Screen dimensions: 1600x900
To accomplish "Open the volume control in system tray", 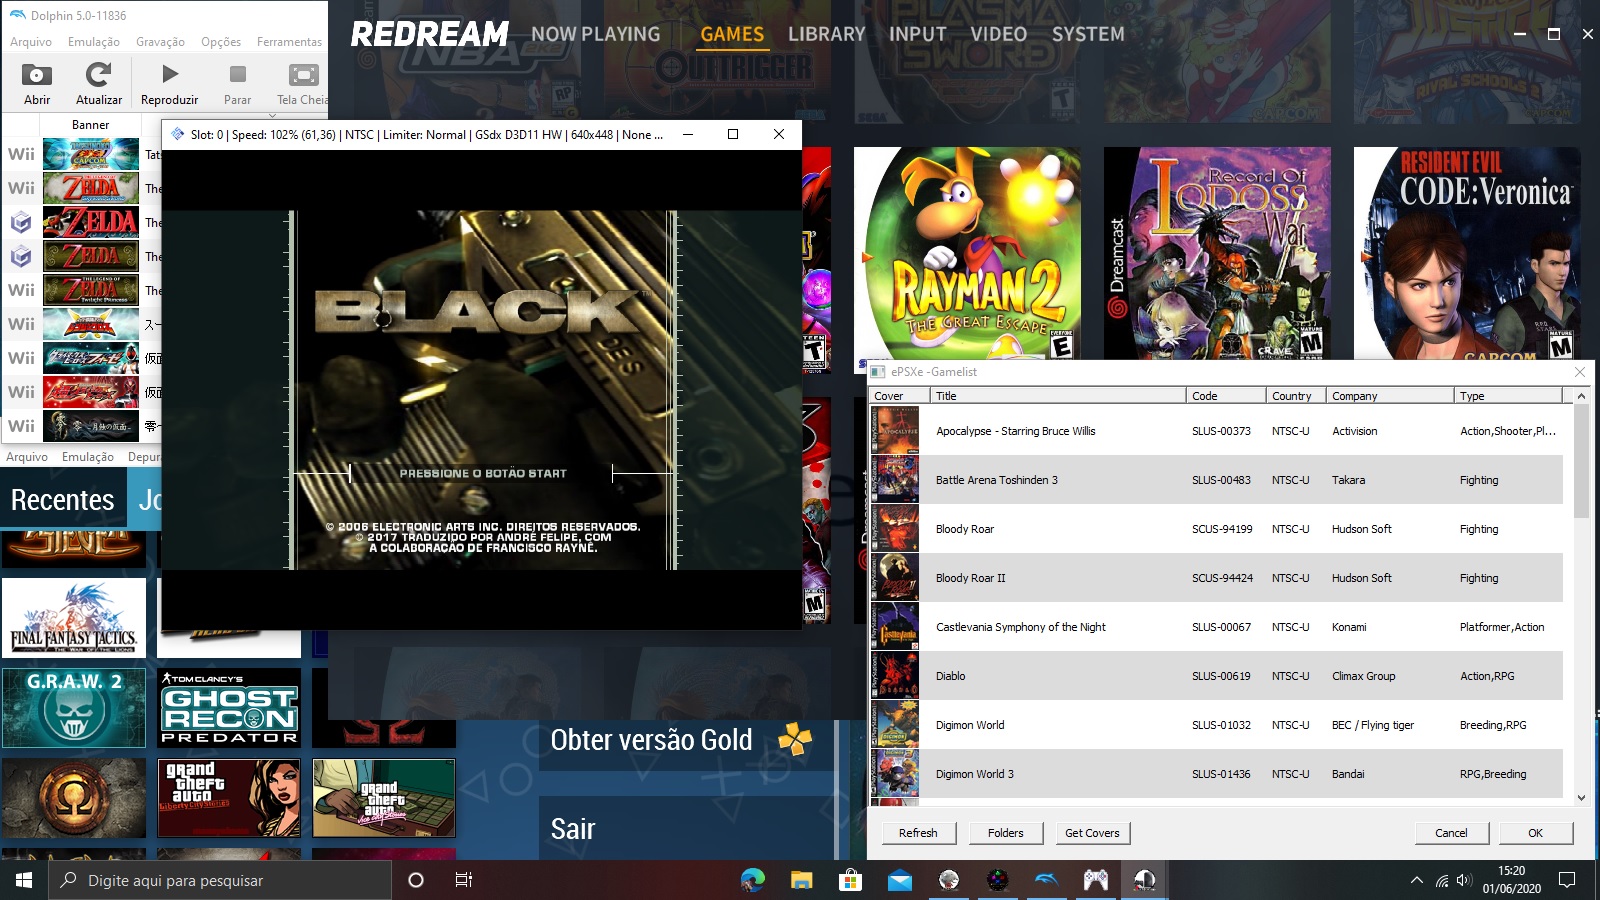I will click(1464, 880).
